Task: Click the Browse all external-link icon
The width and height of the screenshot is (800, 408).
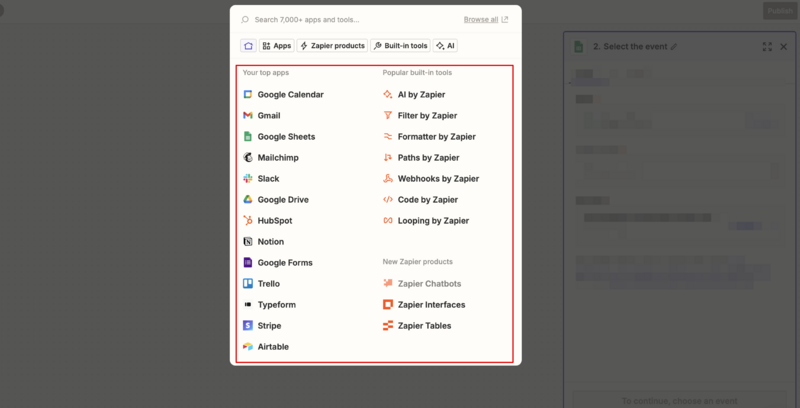Action: point(505,19)
